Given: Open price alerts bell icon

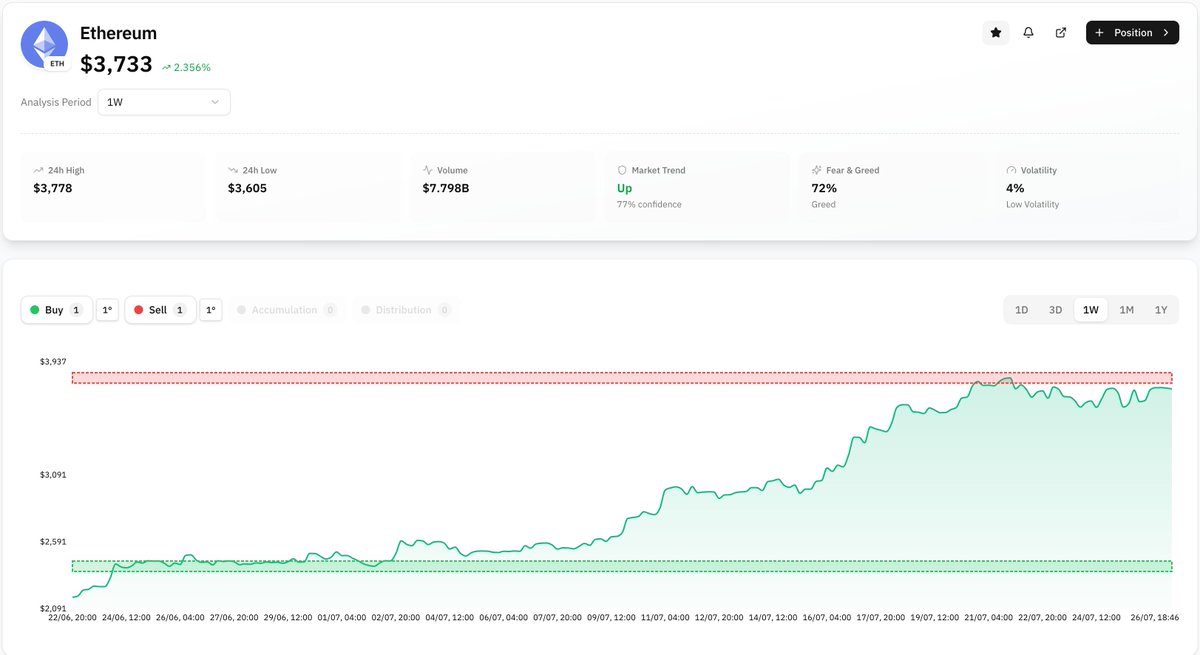Looking at the screenshot, I should 1028,33.
